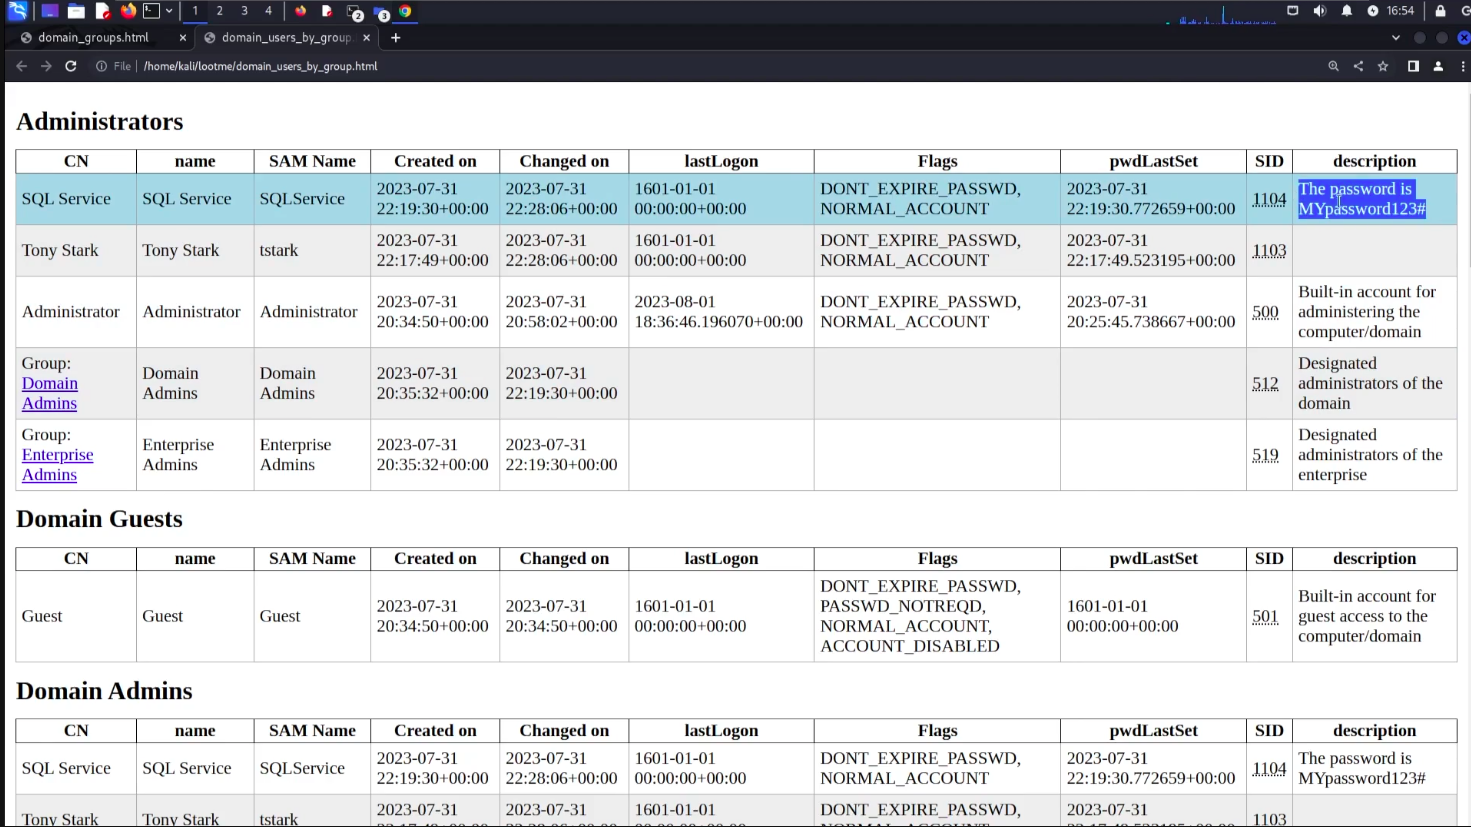1471x827 pixels.
Task: Close the domain_users_by_group tab
Action: 366,38
